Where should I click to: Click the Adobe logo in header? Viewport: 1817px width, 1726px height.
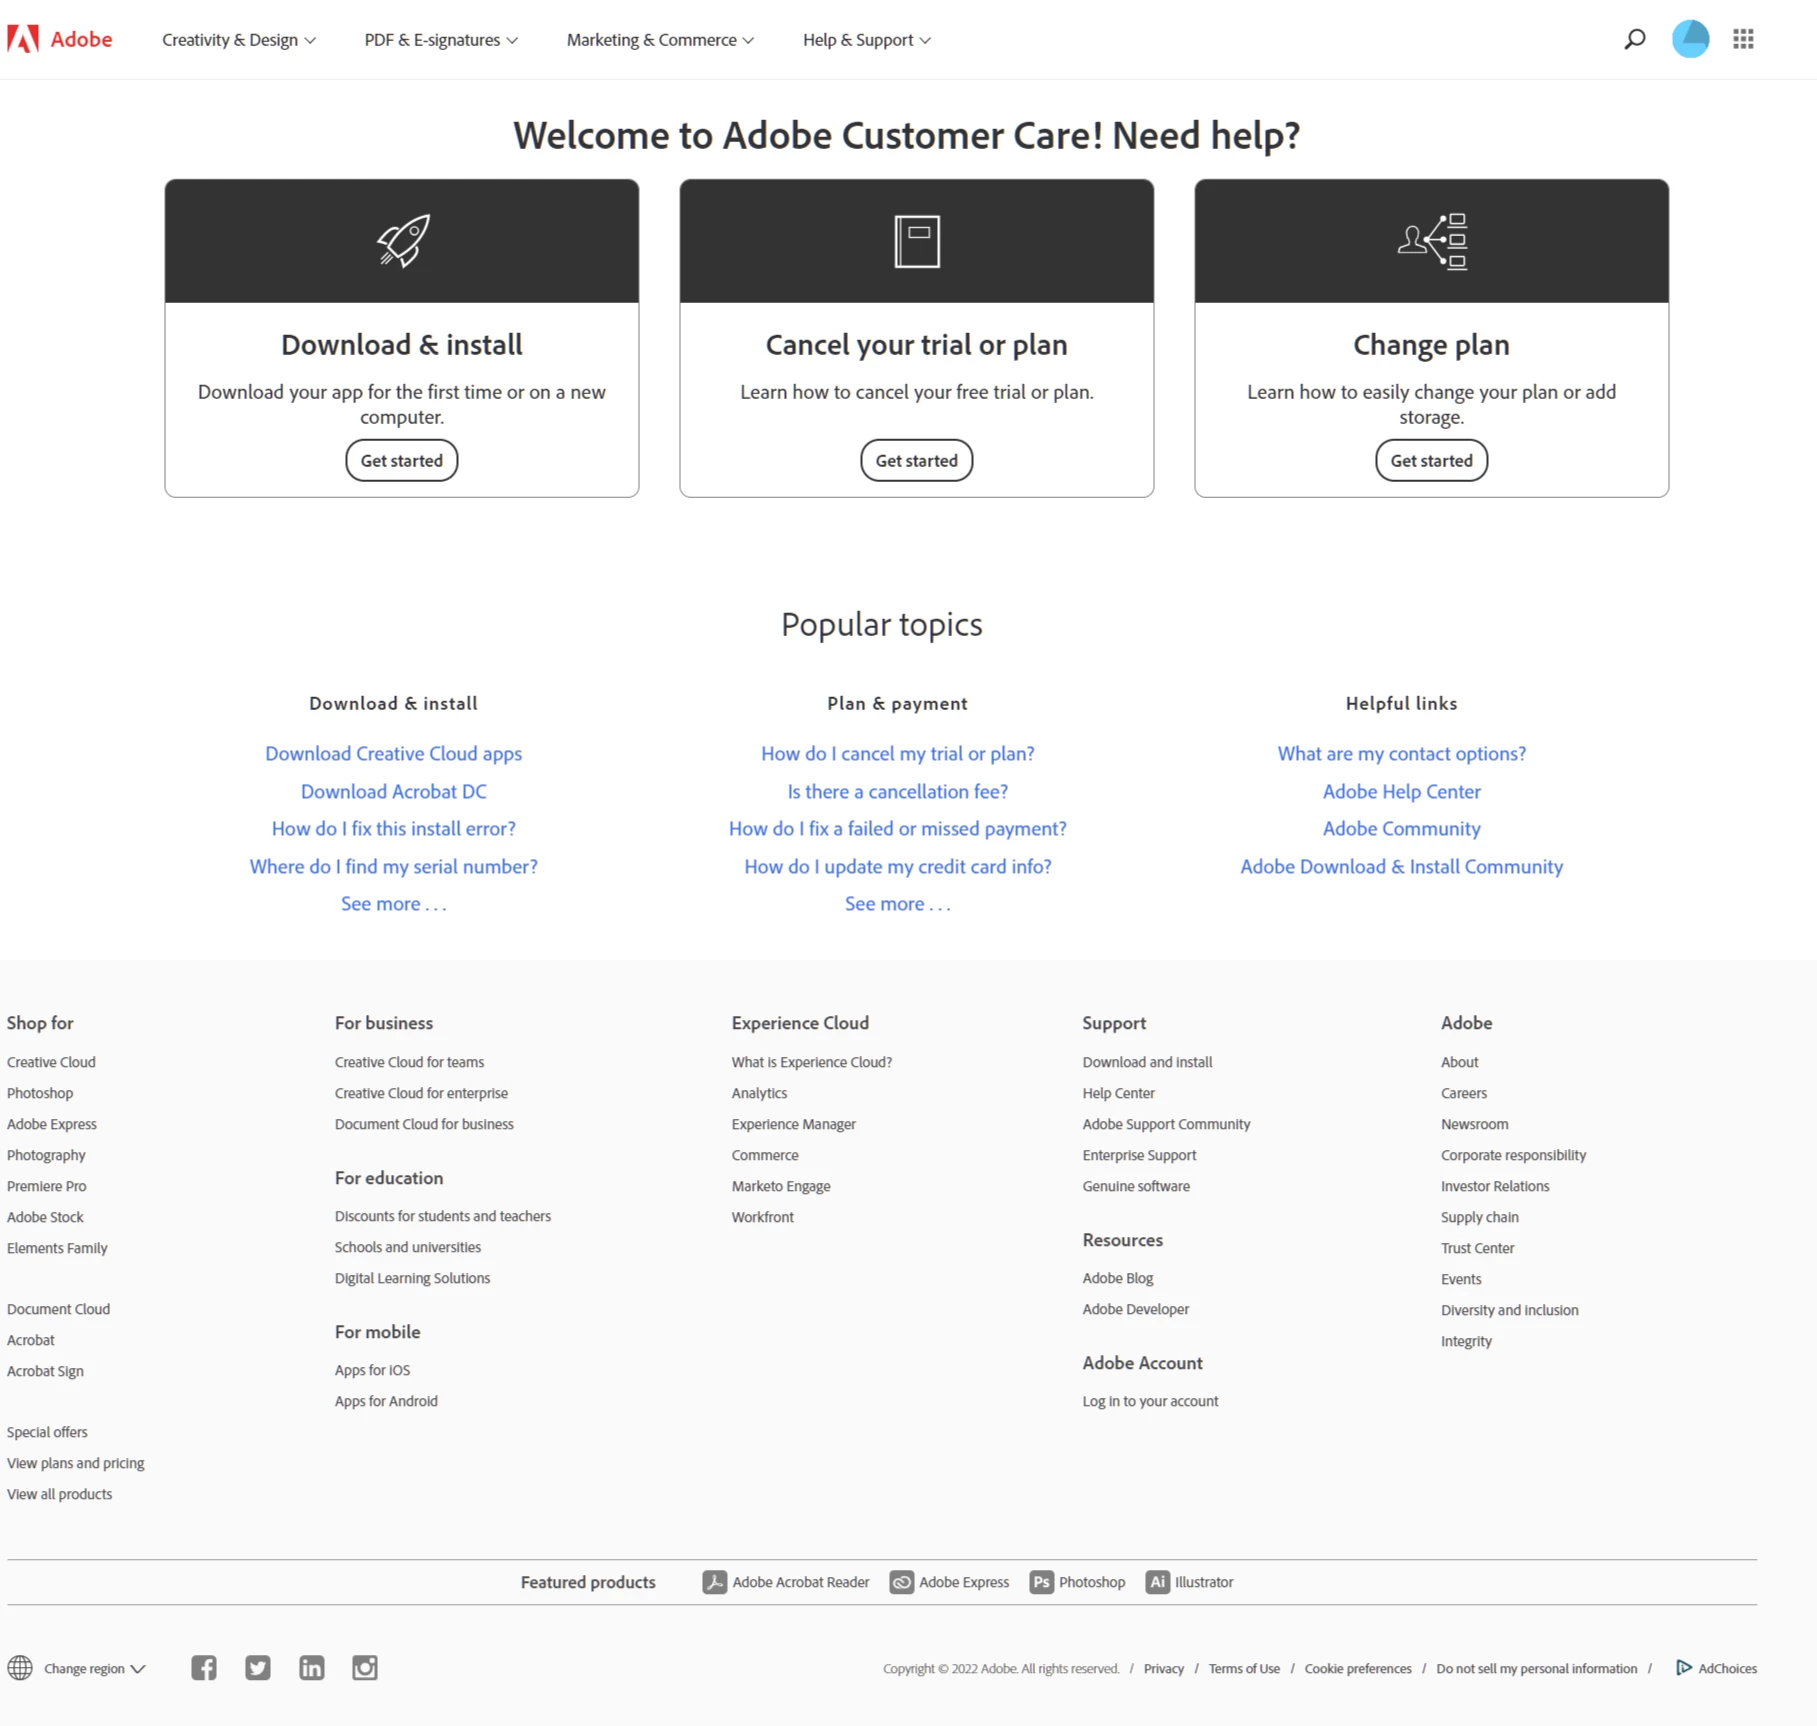59,39
